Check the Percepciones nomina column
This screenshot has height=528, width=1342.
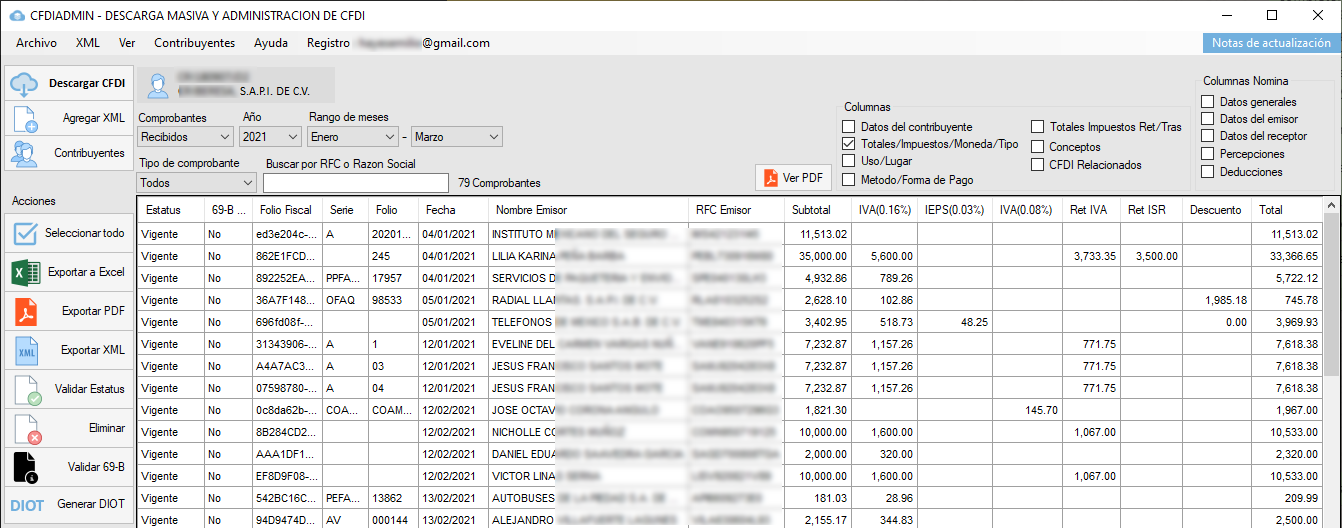[x=1208, y=154]
